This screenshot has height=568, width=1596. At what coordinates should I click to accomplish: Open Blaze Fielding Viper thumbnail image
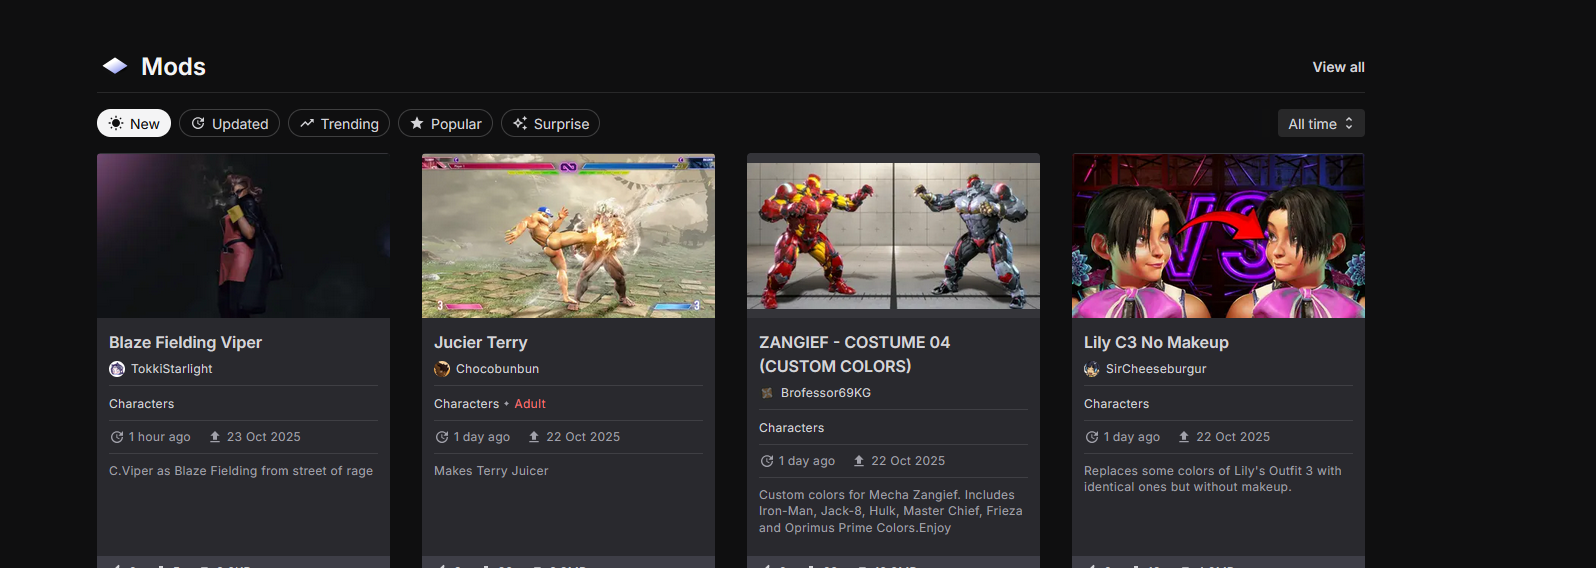click(x=243, y=236)
